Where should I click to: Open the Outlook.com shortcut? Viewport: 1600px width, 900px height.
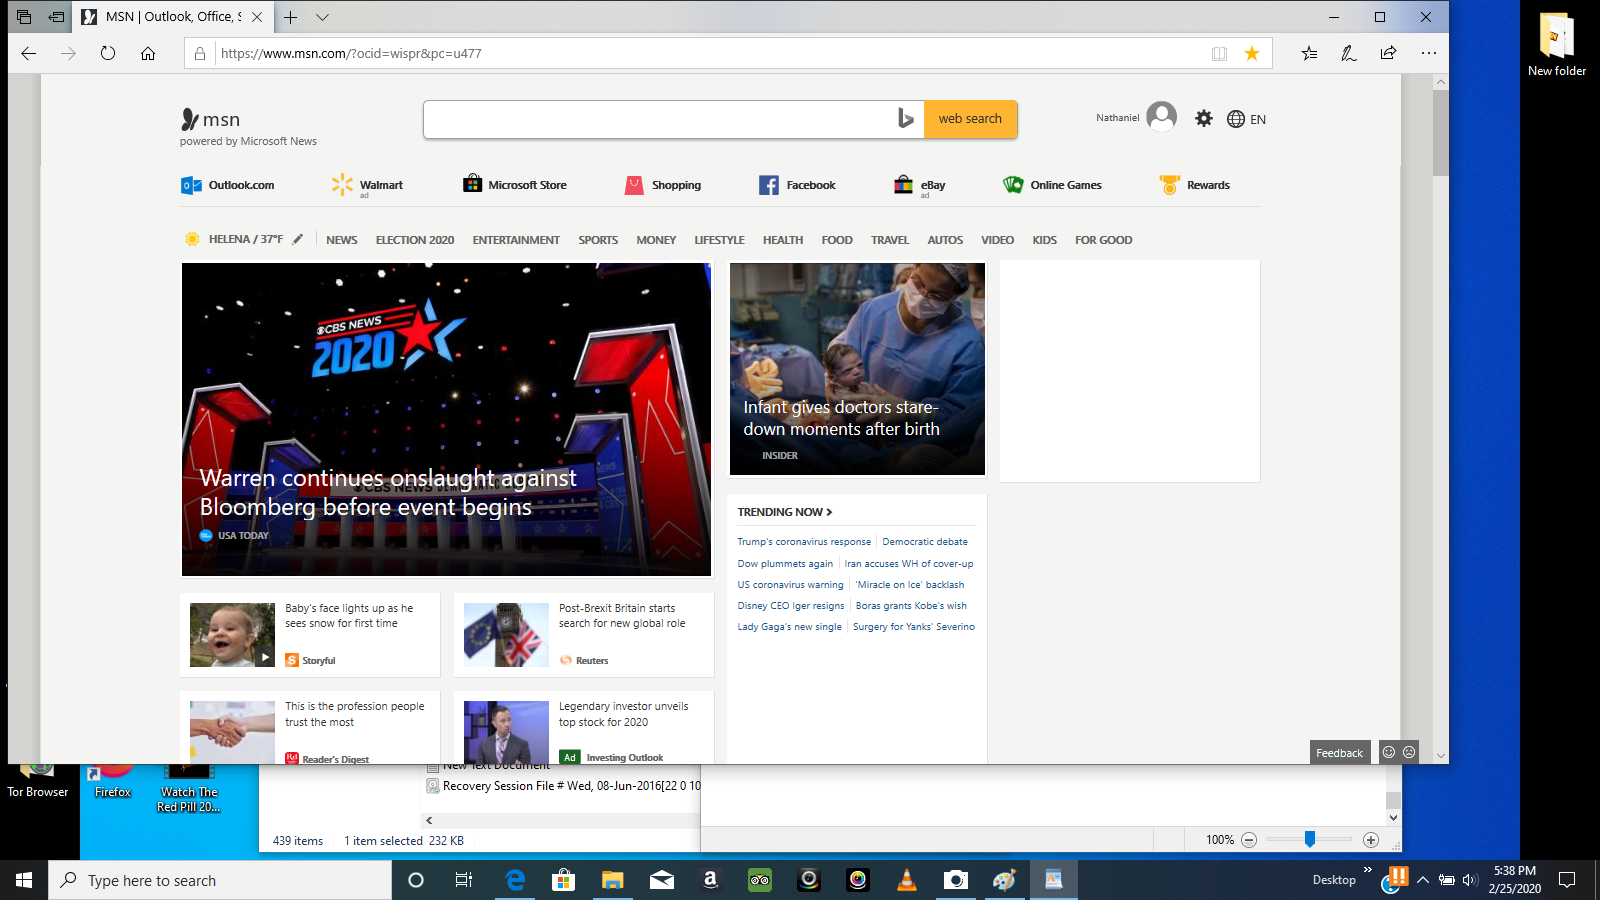(x=228, y=185)
